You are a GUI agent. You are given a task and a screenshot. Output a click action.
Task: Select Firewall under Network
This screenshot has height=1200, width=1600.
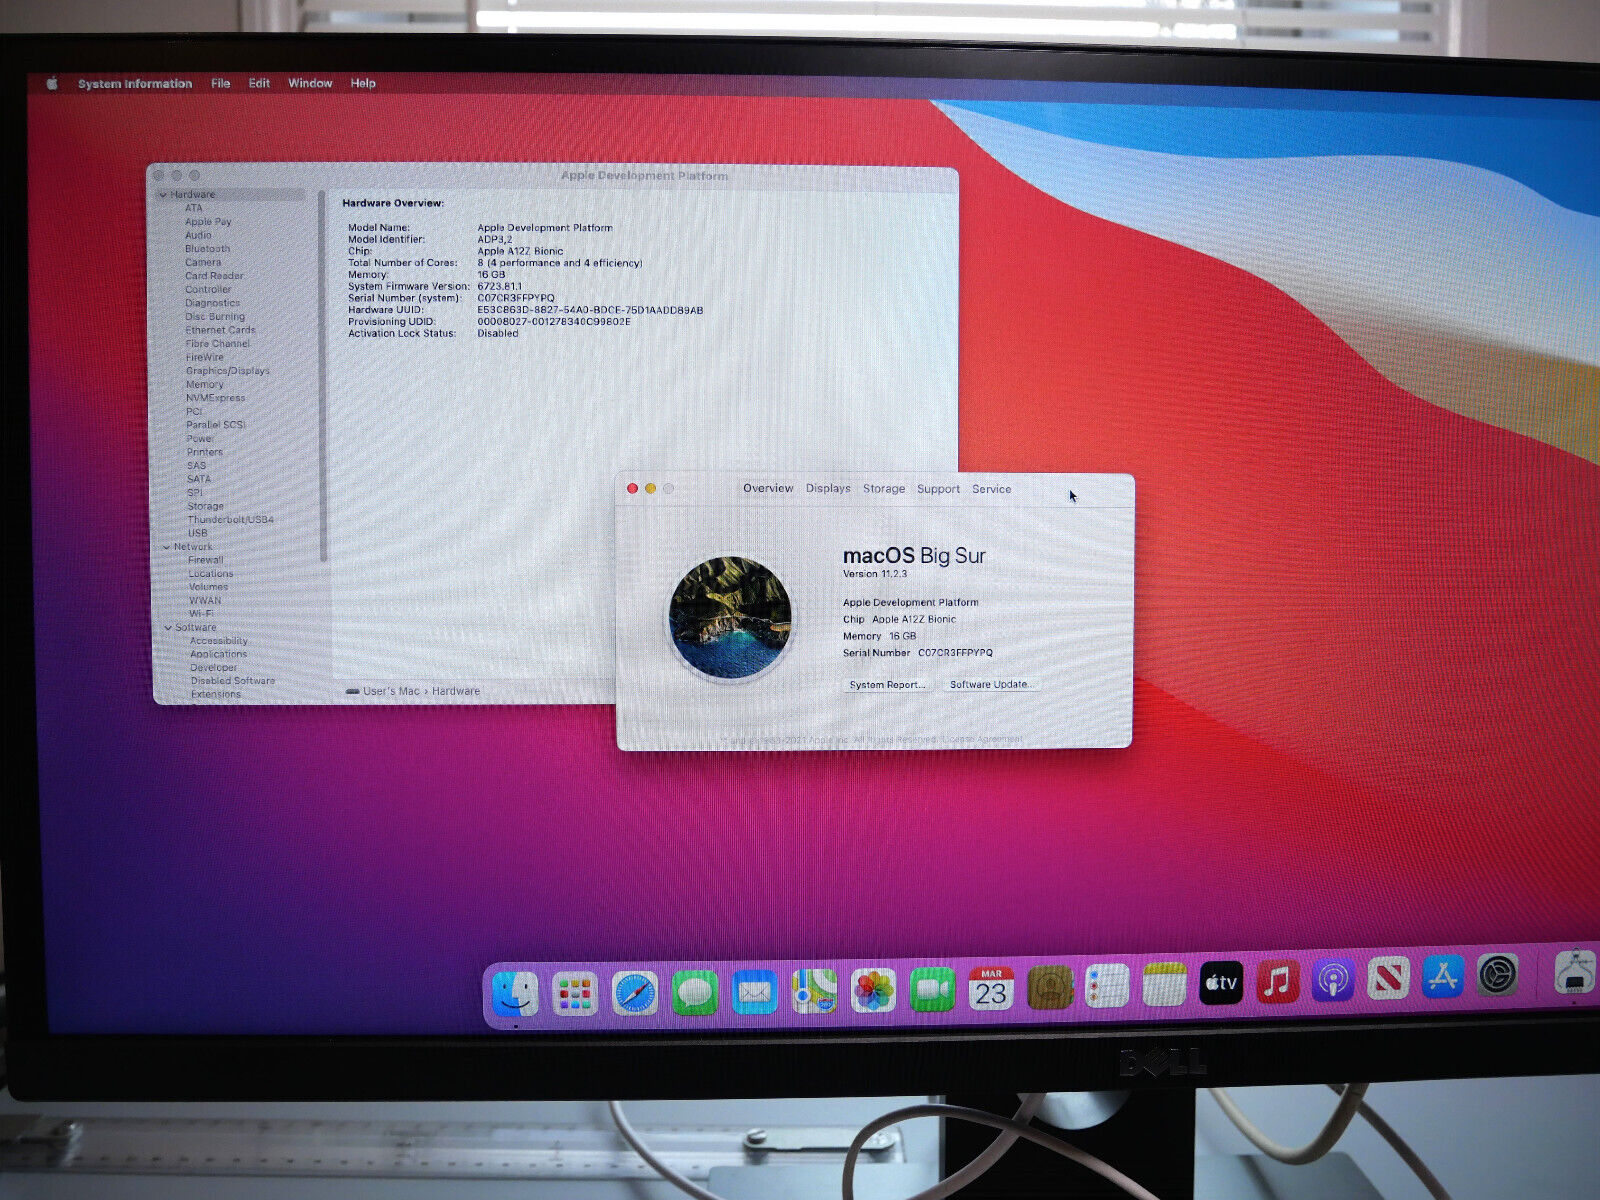tap(206, 560)
